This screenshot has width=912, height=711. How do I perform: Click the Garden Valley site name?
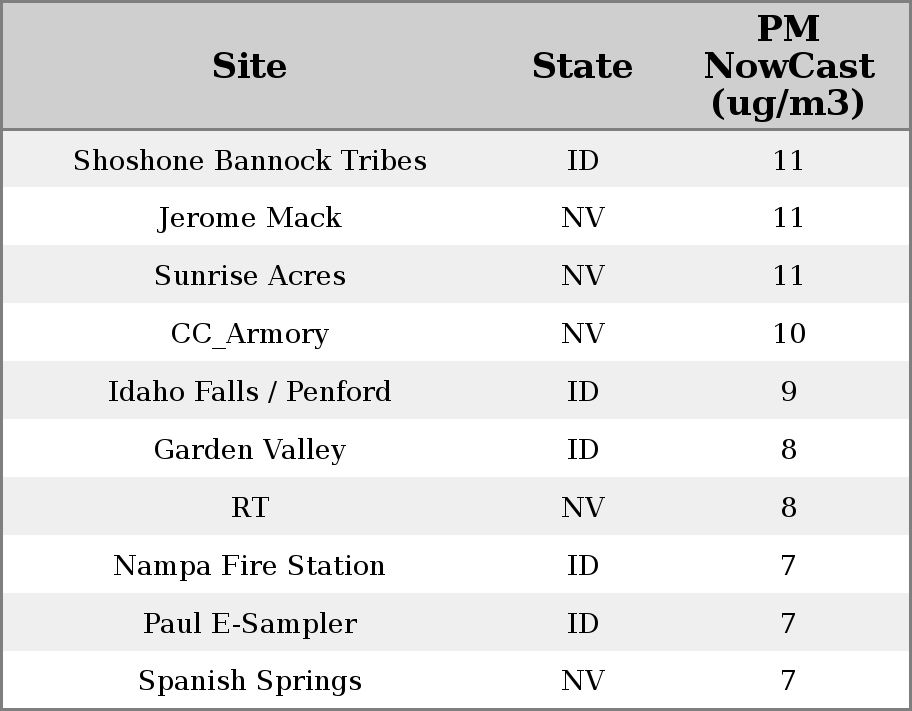[x=249, y=450]
